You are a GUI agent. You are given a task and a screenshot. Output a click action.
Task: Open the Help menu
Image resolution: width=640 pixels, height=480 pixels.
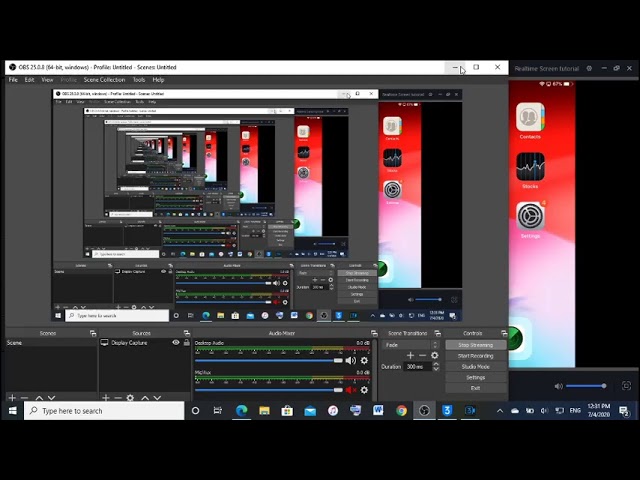click(158, 80)
